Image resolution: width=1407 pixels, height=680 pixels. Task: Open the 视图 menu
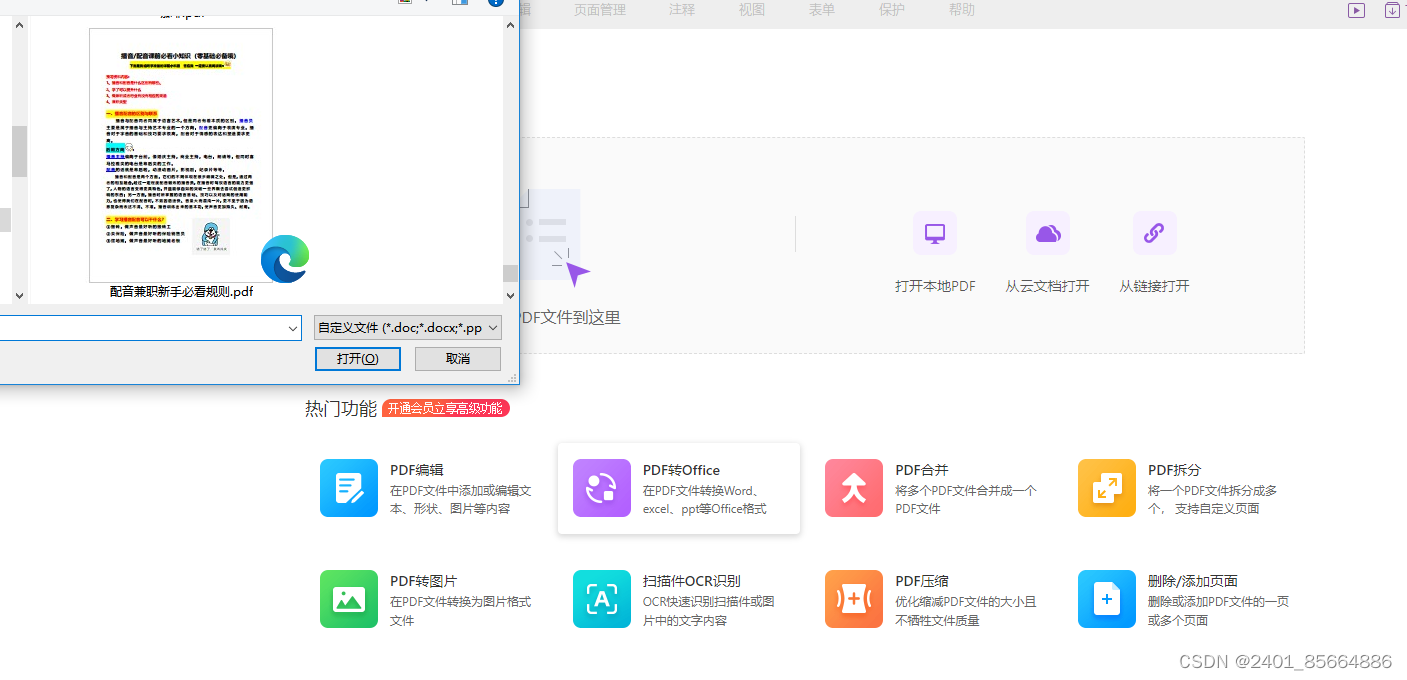tap(752, 10)
